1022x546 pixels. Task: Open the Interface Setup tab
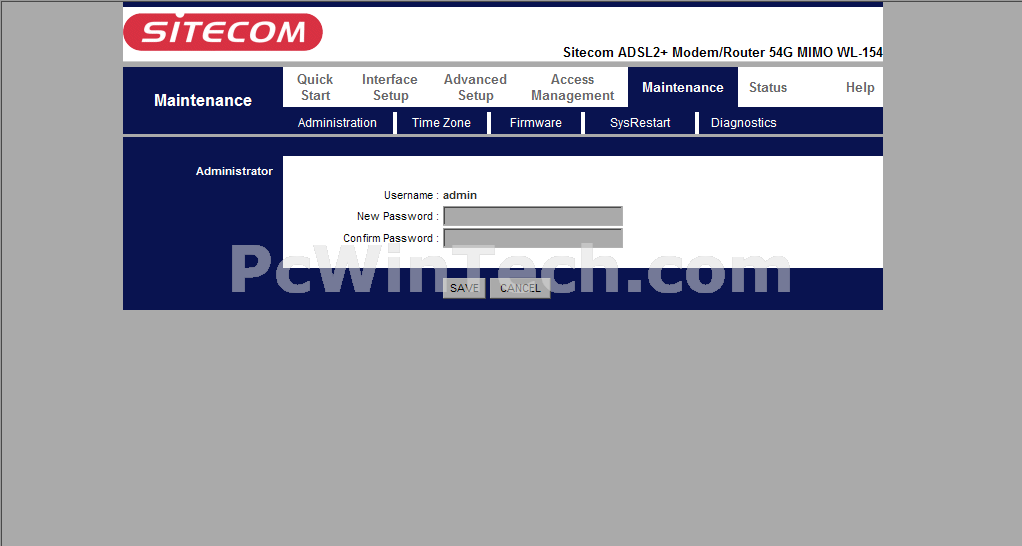pyautogui.click(x=390, y=87)
